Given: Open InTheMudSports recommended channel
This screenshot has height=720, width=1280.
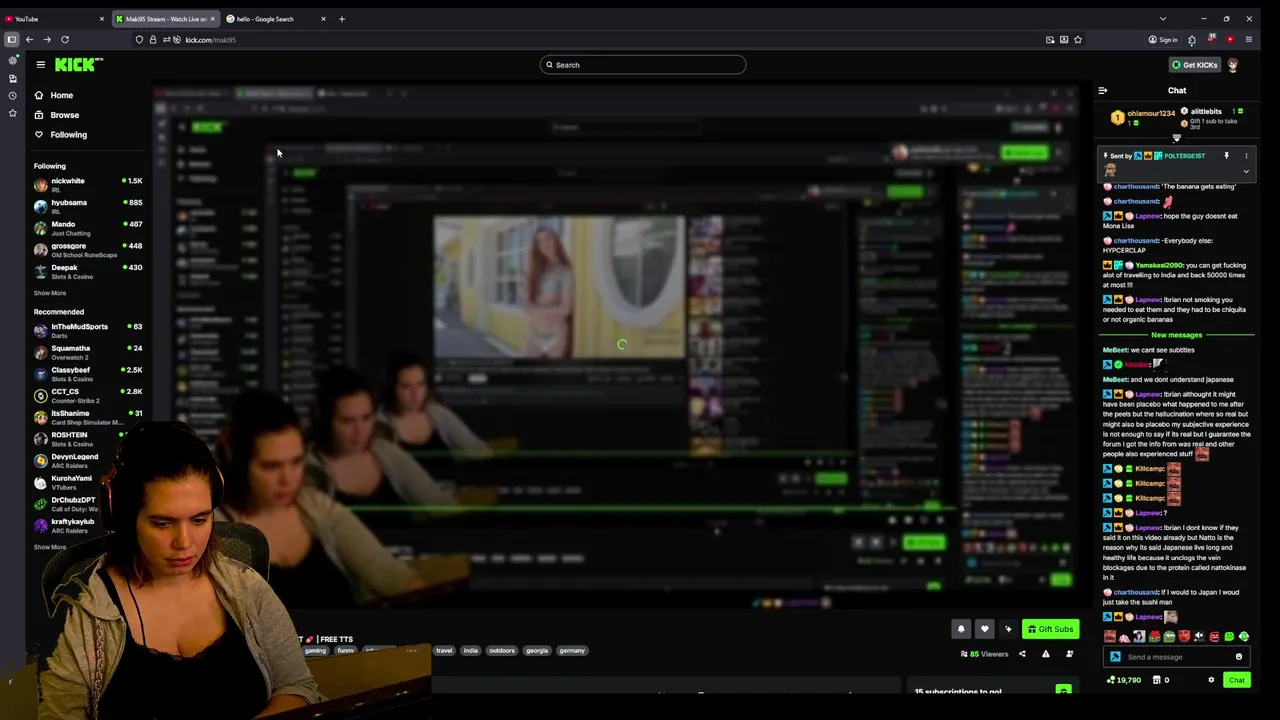Looking at the screenshot, I should [88, 330].
